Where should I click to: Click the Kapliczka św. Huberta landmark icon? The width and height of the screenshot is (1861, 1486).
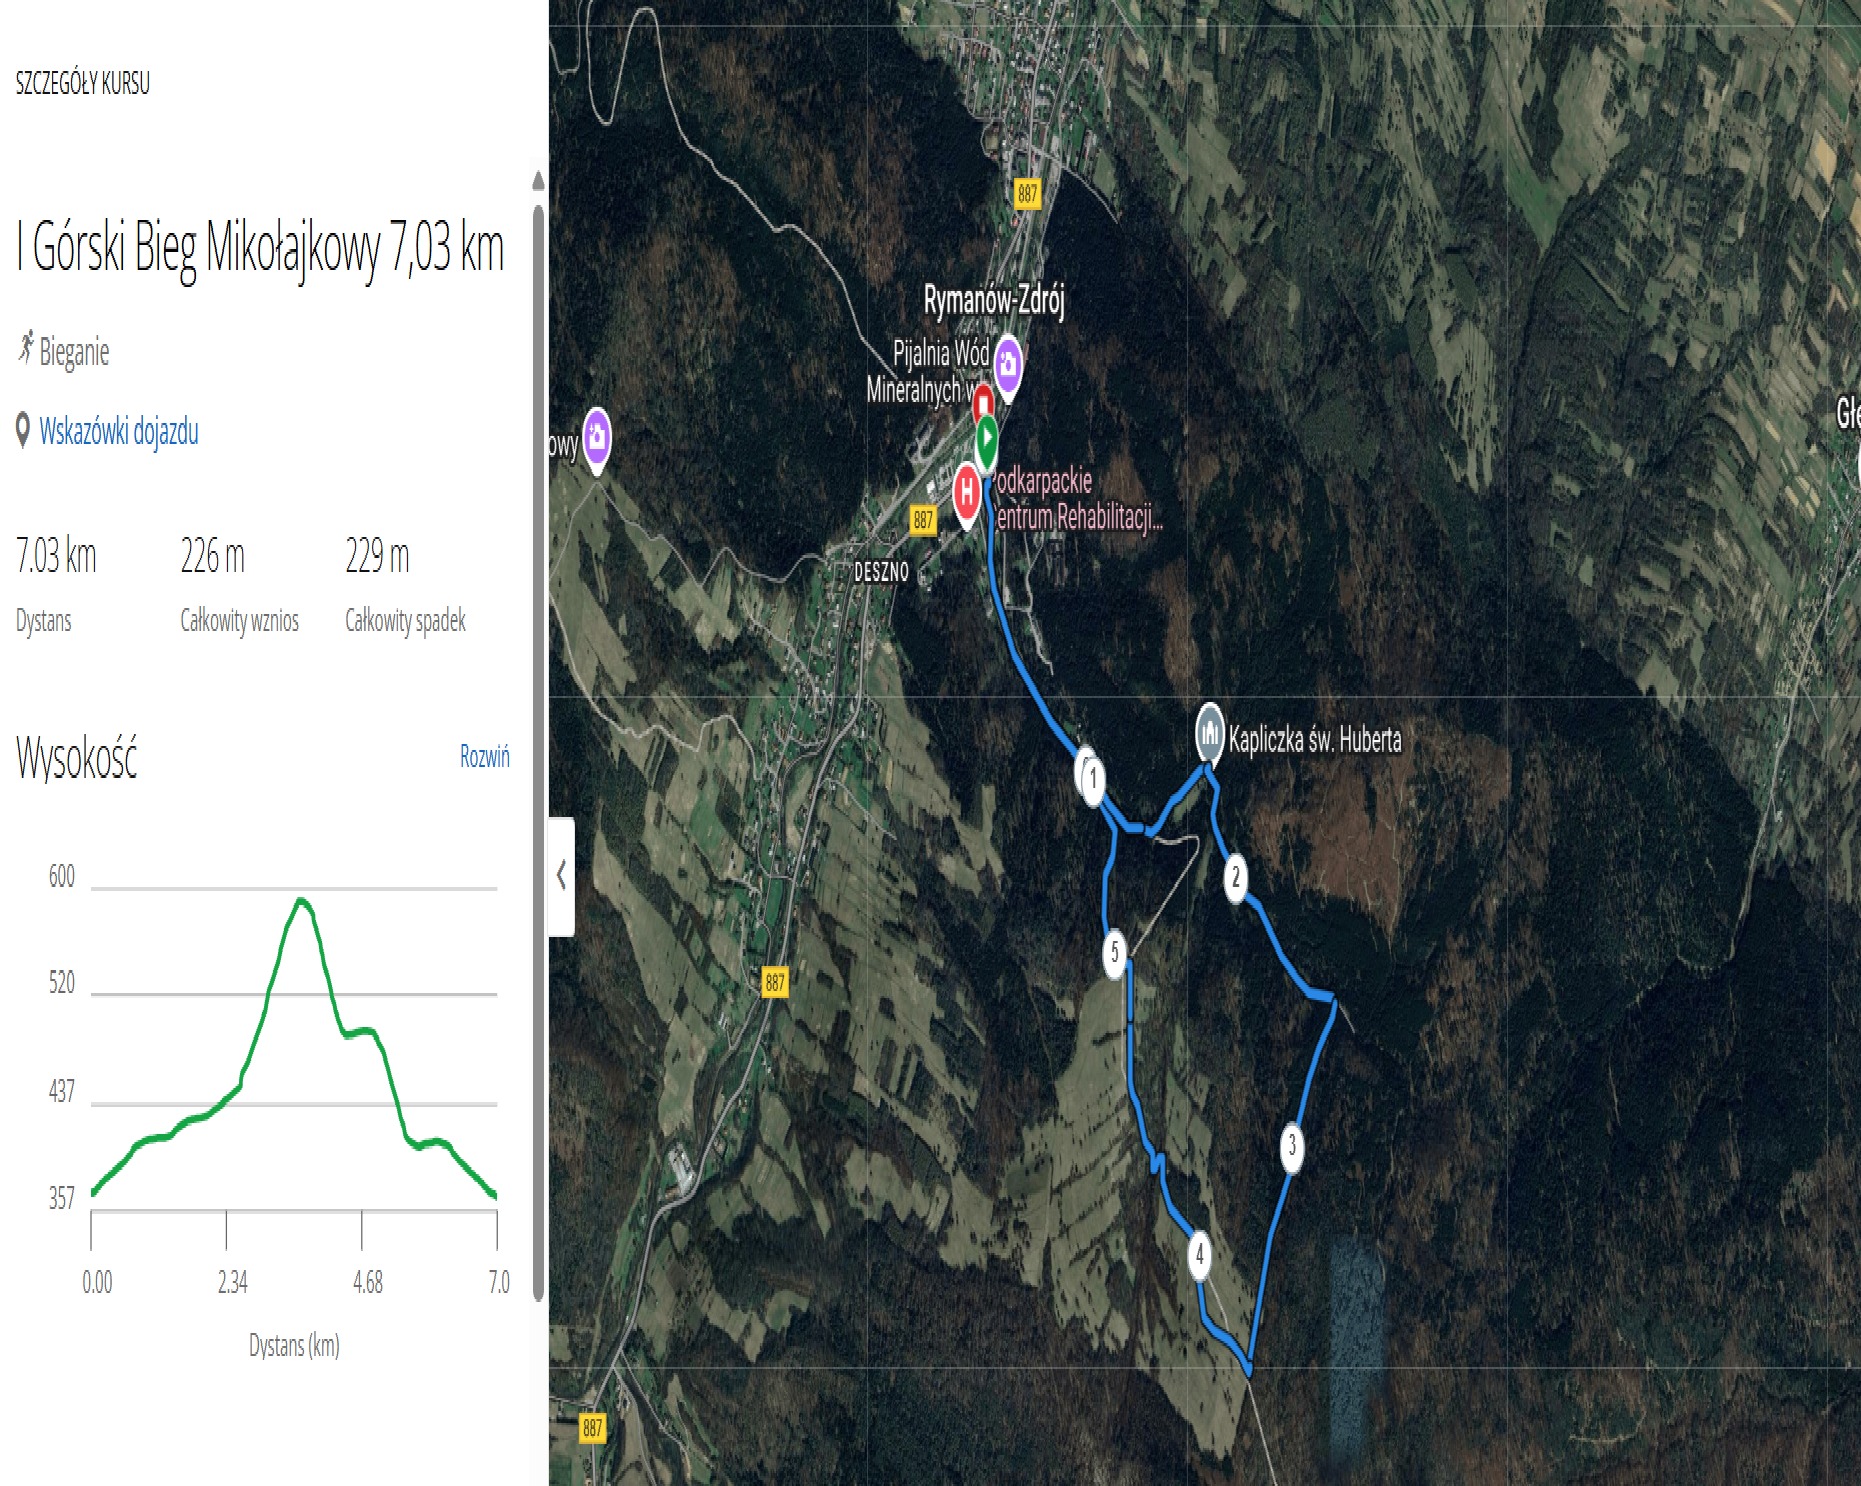point(1210,733)
